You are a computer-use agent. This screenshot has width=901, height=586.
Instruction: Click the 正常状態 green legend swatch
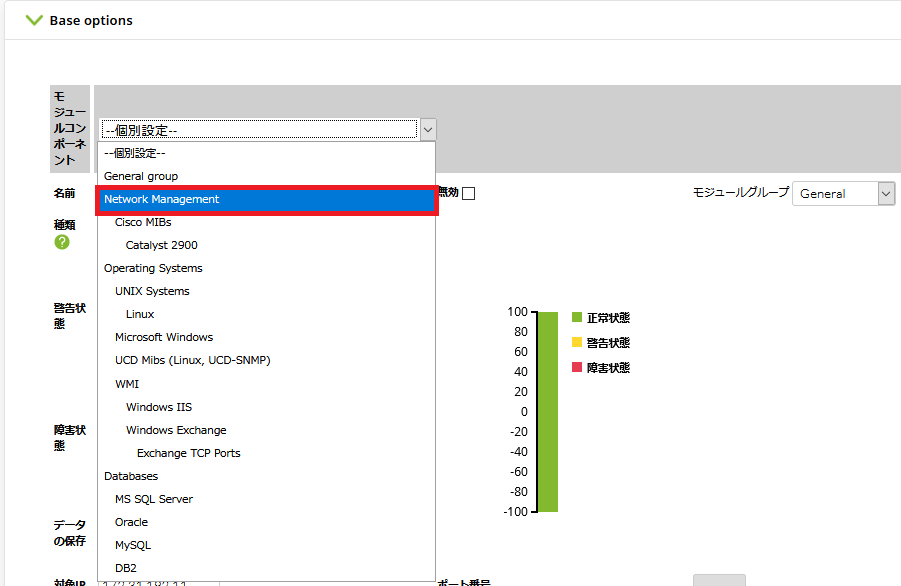click(577, 317)
